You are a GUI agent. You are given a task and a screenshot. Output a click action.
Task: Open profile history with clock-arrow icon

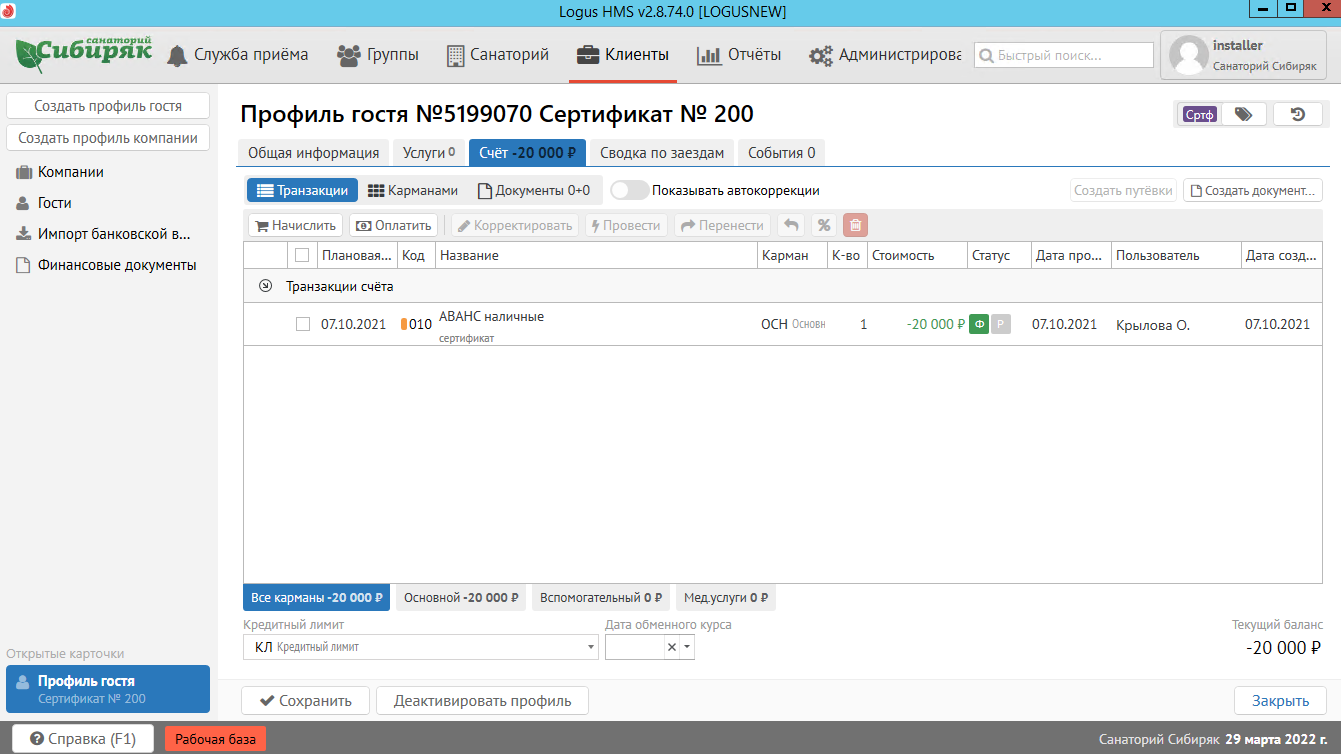click(1298, 114)
